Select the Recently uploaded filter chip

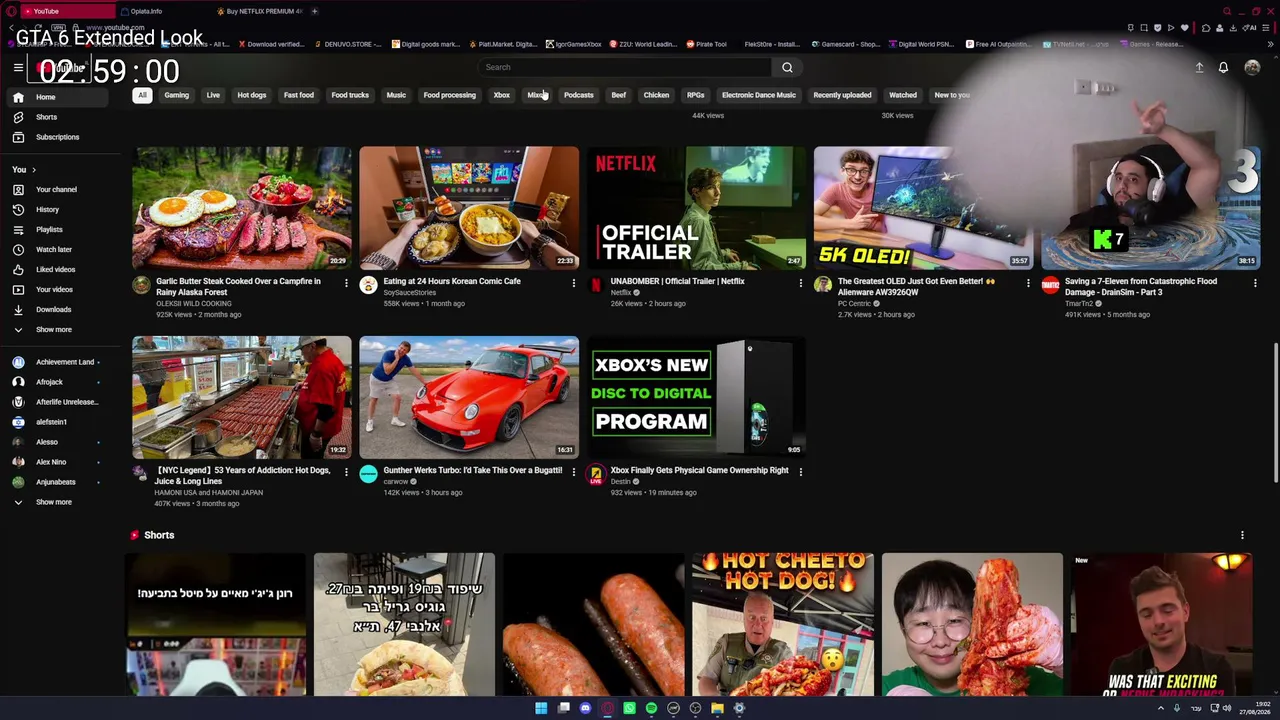coord(842,95)
